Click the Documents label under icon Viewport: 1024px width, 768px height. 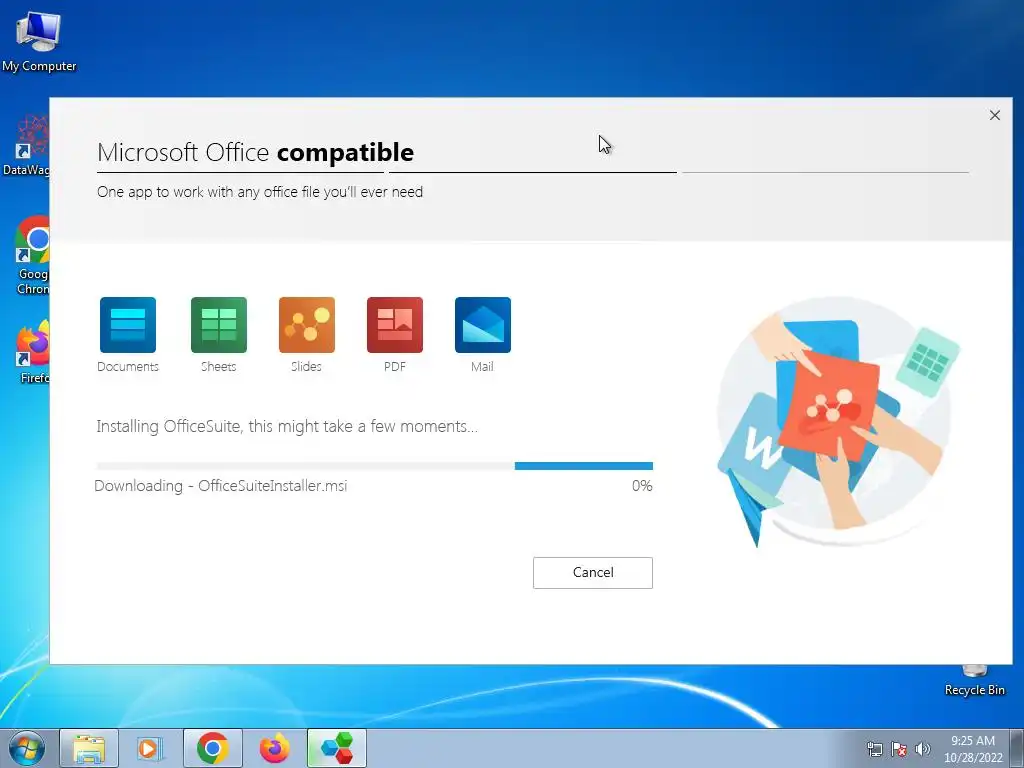coord(128,367)
